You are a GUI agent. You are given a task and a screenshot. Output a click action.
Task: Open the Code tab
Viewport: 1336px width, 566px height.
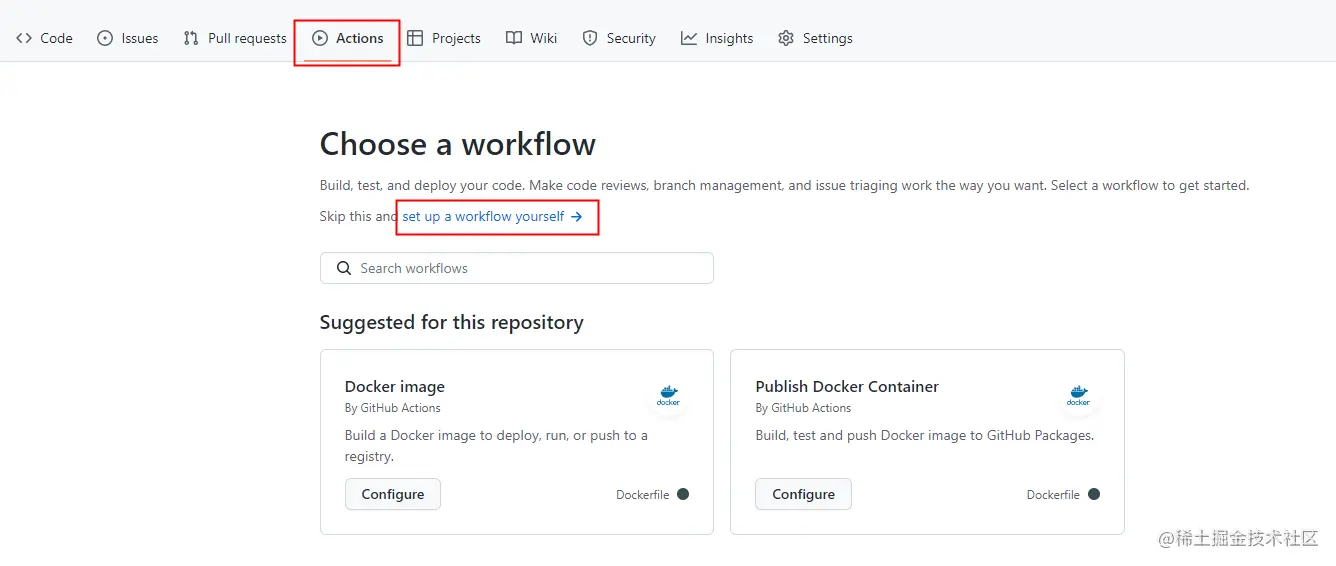click(45, 38)
